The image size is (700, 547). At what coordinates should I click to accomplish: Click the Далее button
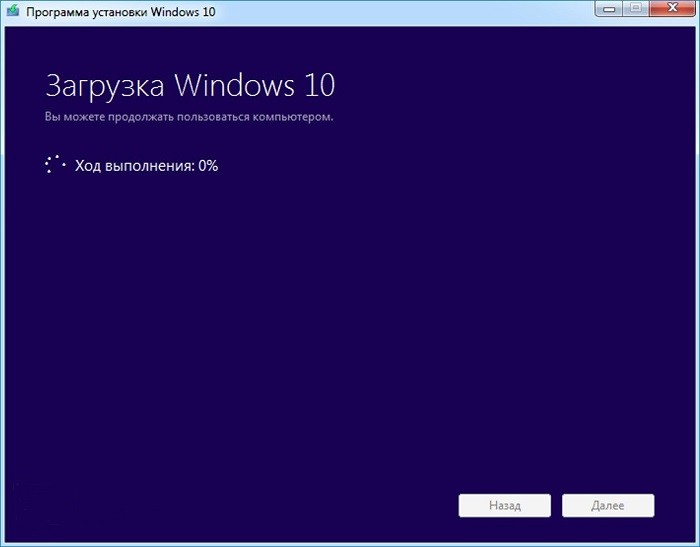[x=608, y=505]
